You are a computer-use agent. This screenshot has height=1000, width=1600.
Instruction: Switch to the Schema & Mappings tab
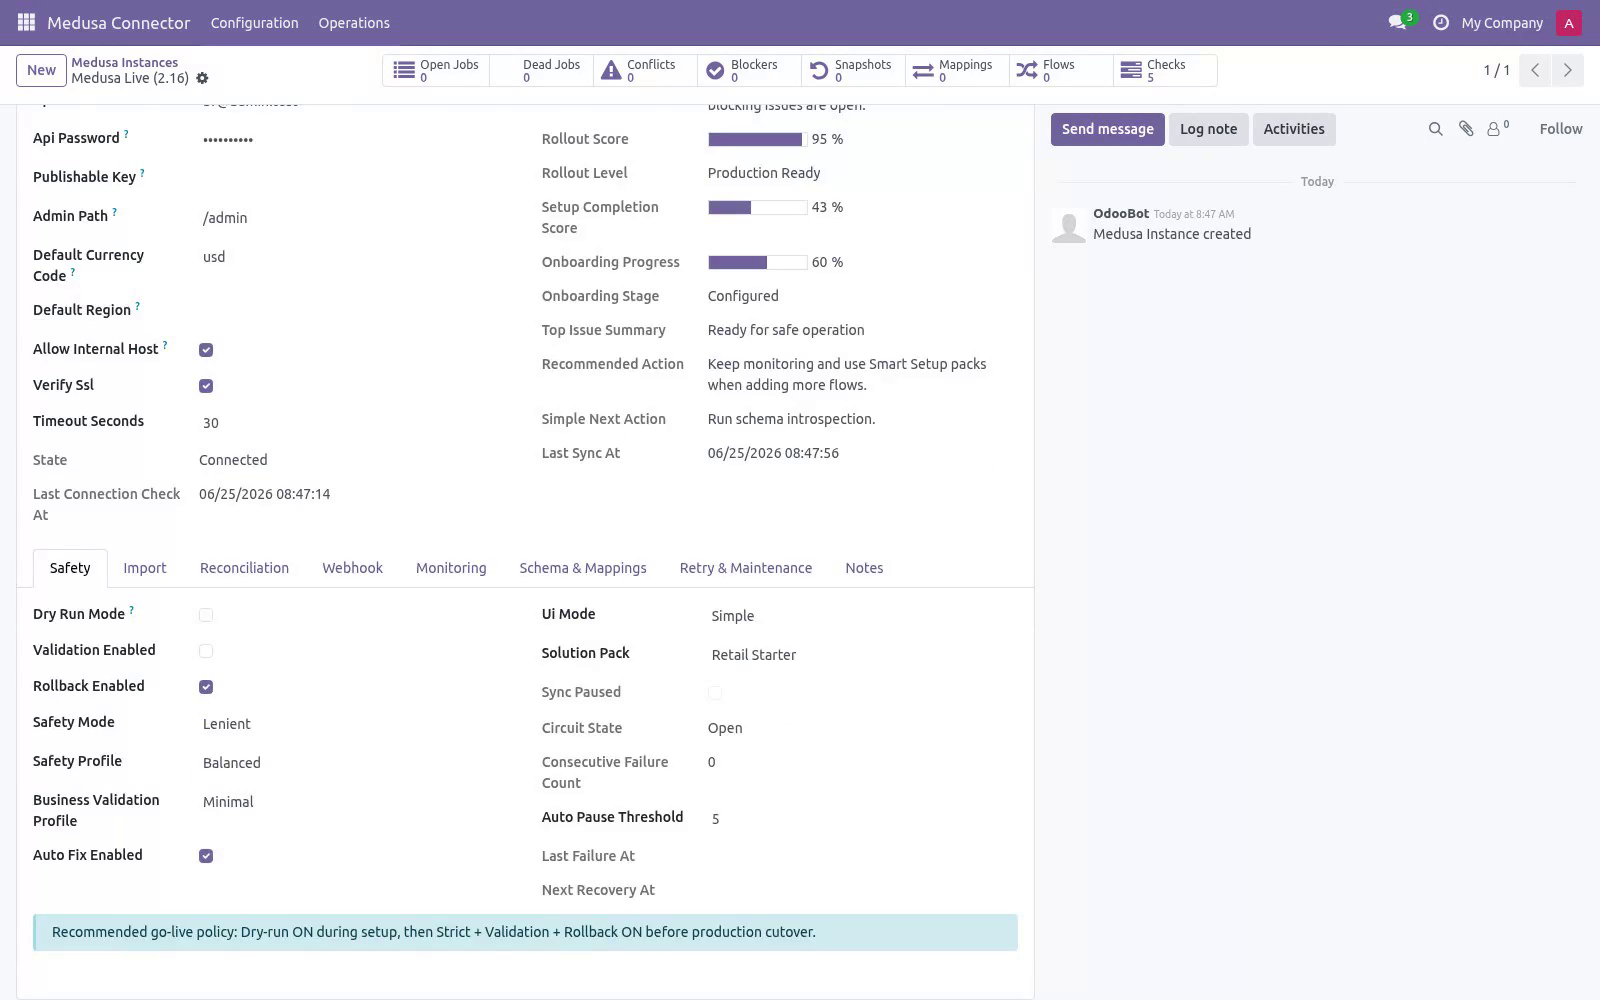[x=583, y=568]
